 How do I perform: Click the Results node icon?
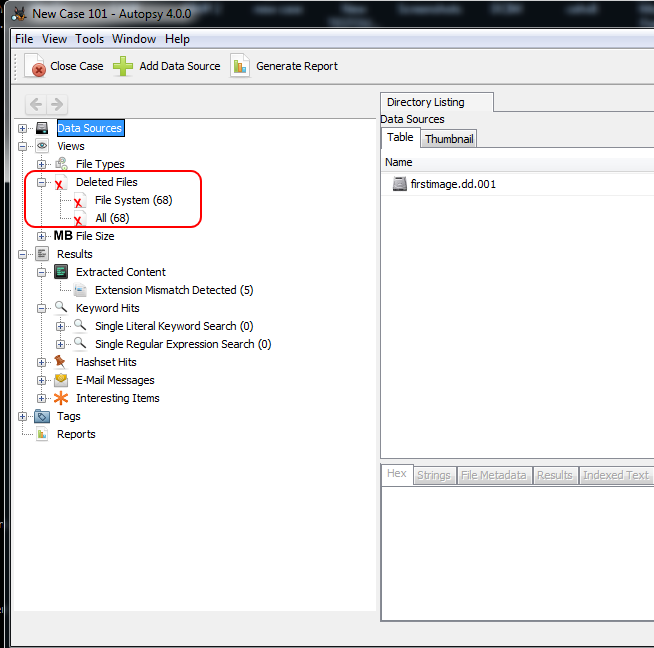pyautogui.click(x=42, y=254)
